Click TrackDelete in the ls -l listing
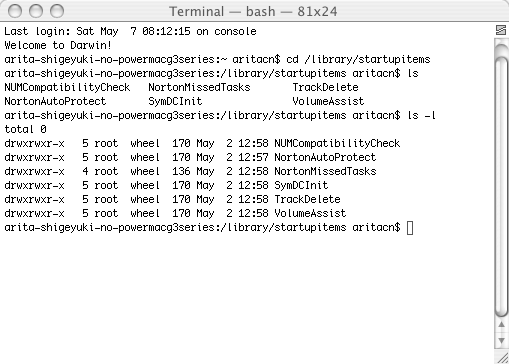509x364 pixels. coord(307,199)
